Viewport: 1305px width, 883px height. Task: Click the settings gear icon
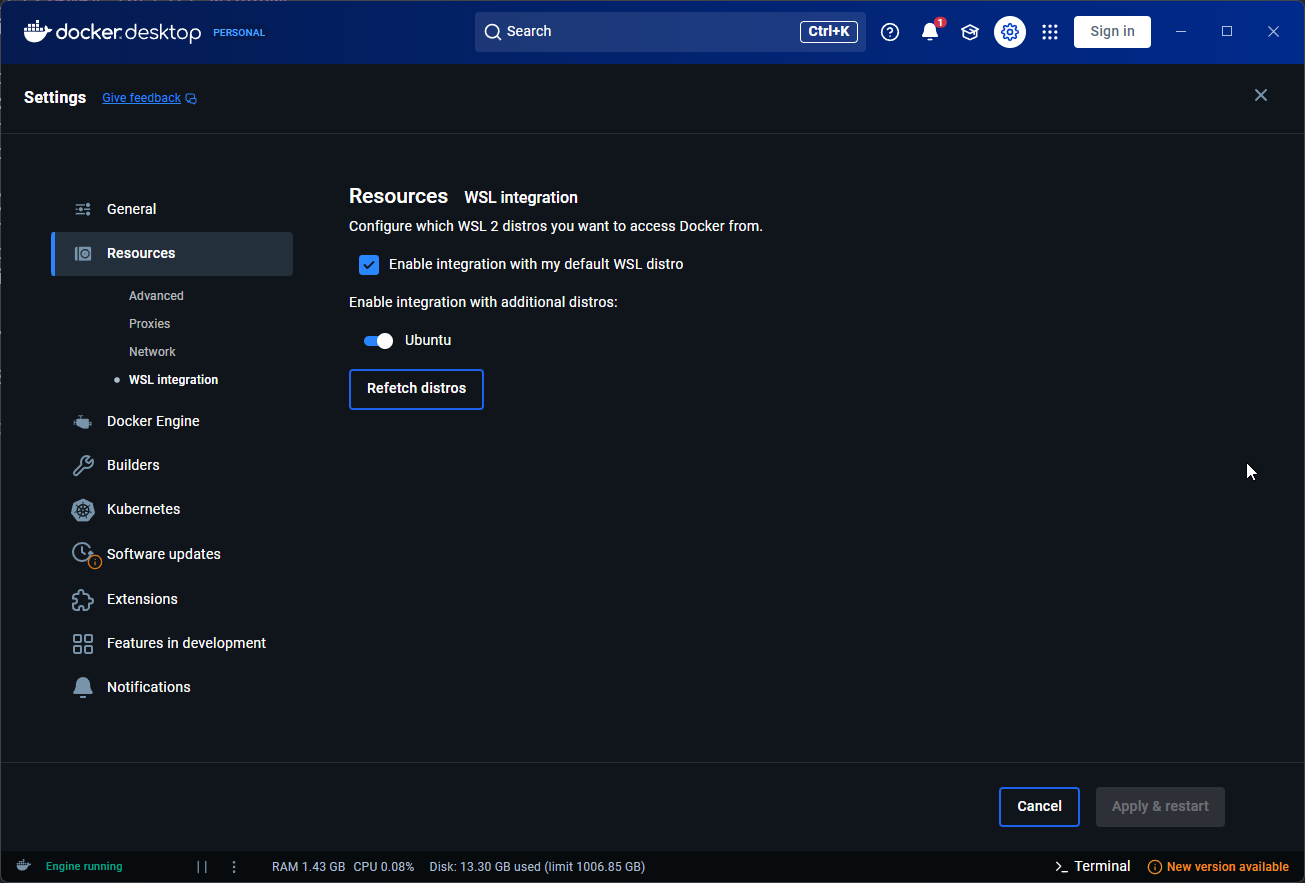pyautogui.click(x=1010, y=32)
